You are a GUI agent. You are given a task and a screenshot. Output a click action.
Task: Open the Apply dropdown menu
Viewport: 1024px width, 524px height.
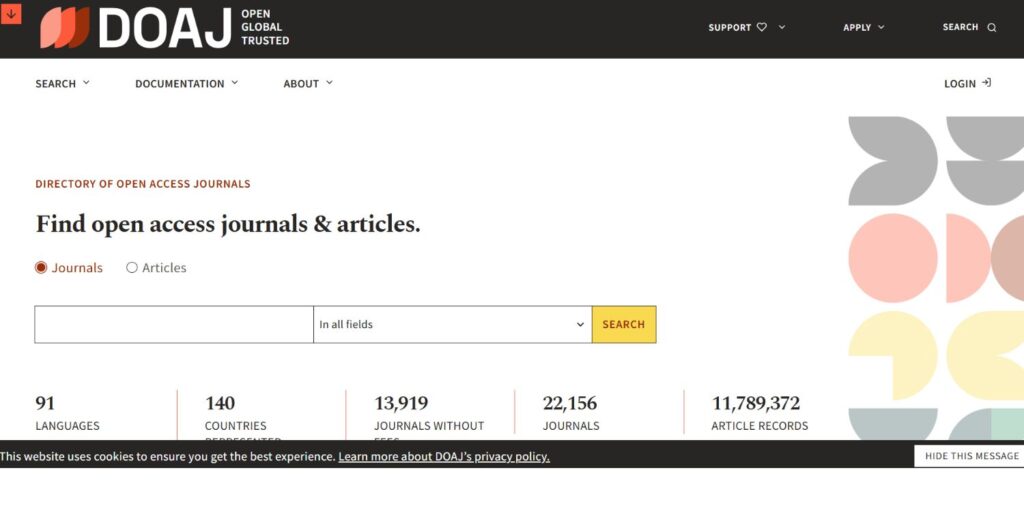click(863, 28)
